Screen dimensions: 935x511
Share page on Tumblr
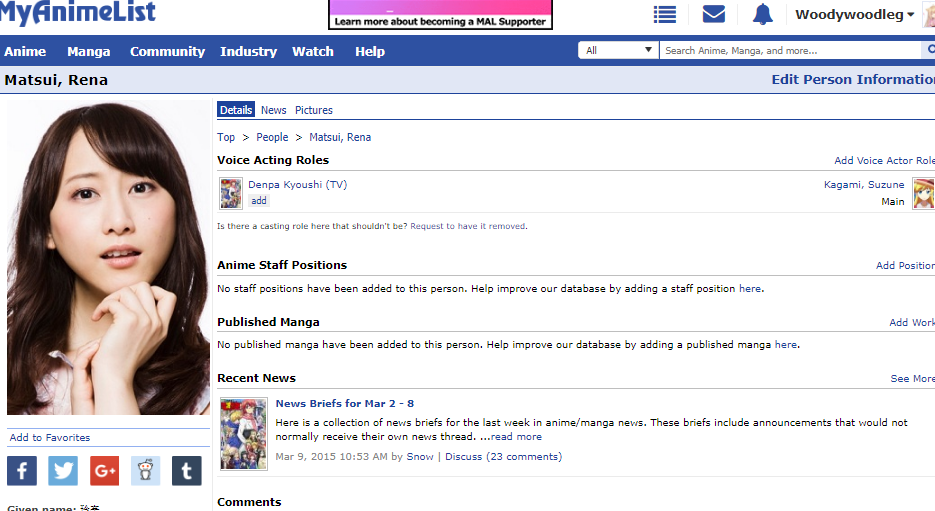pyautogui.click(x=186, y=471)
